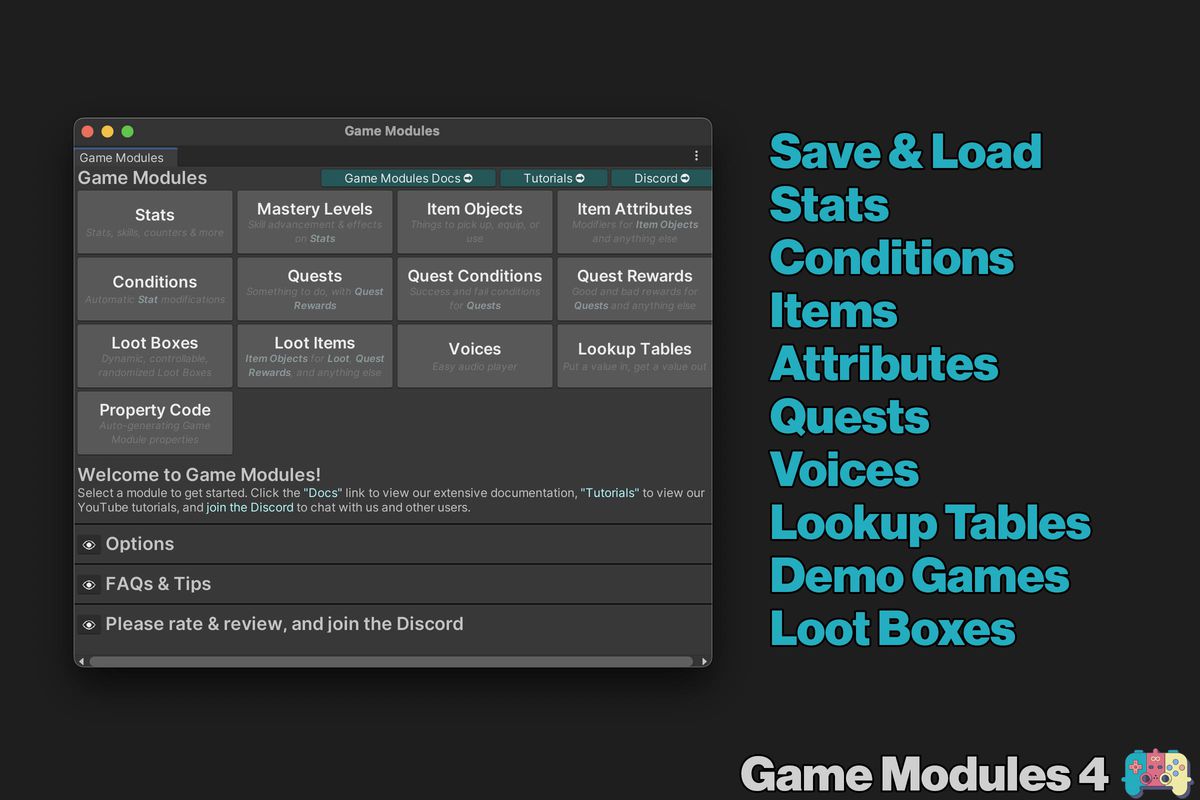Minimize the Game Modules window
This screenshot has width=1200, height=800.
[x=107, y=131]
